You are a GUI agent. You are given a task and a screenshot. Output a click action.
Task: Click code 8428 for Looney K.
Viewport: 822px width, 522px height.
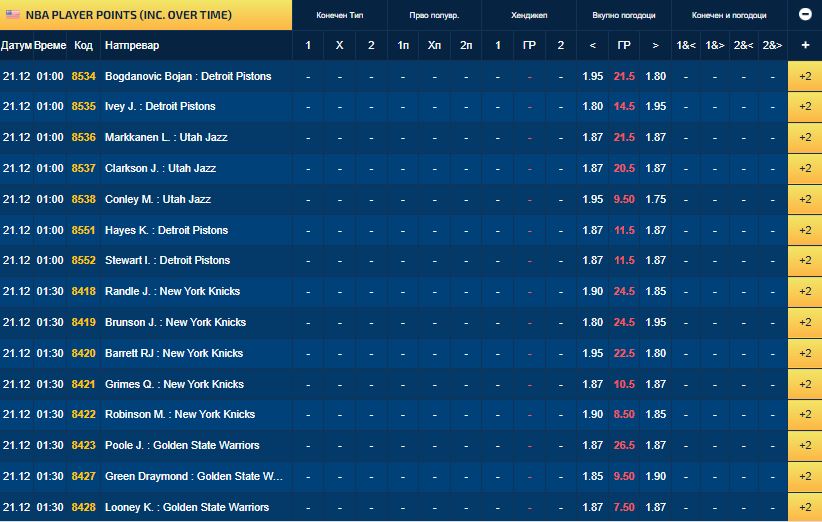(84, 507)
